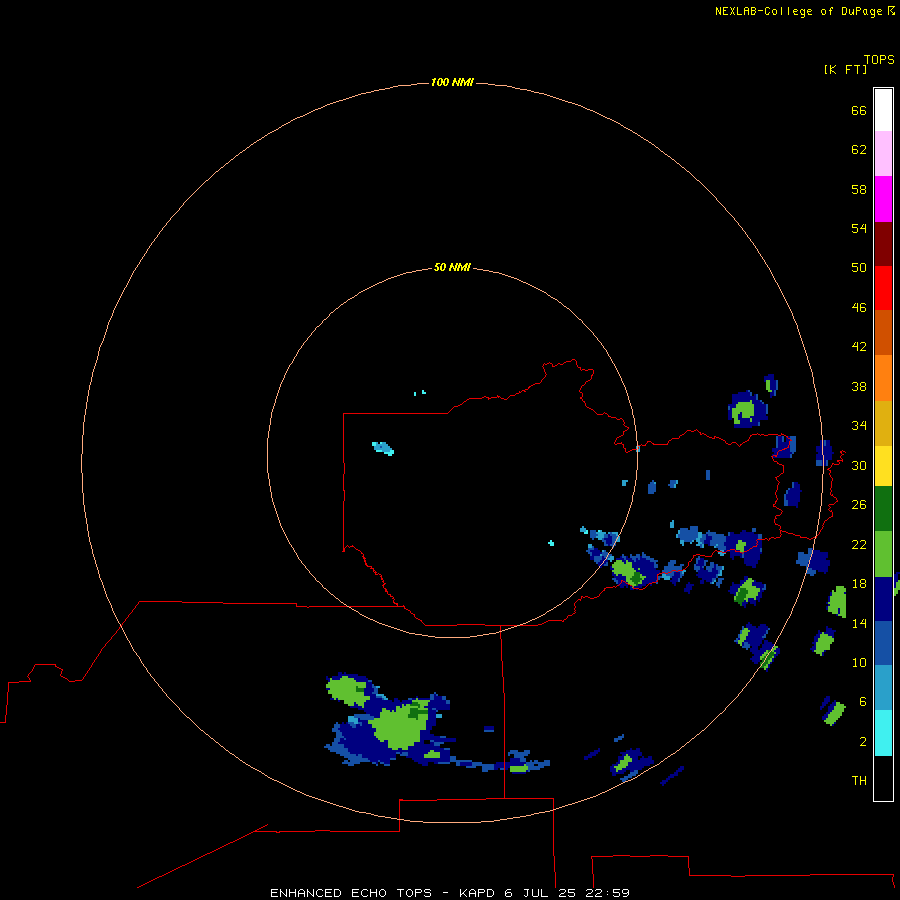Screen dimensions: 900x900
Task: Select the 100 NMI range ring label
Action: [452, 82]
